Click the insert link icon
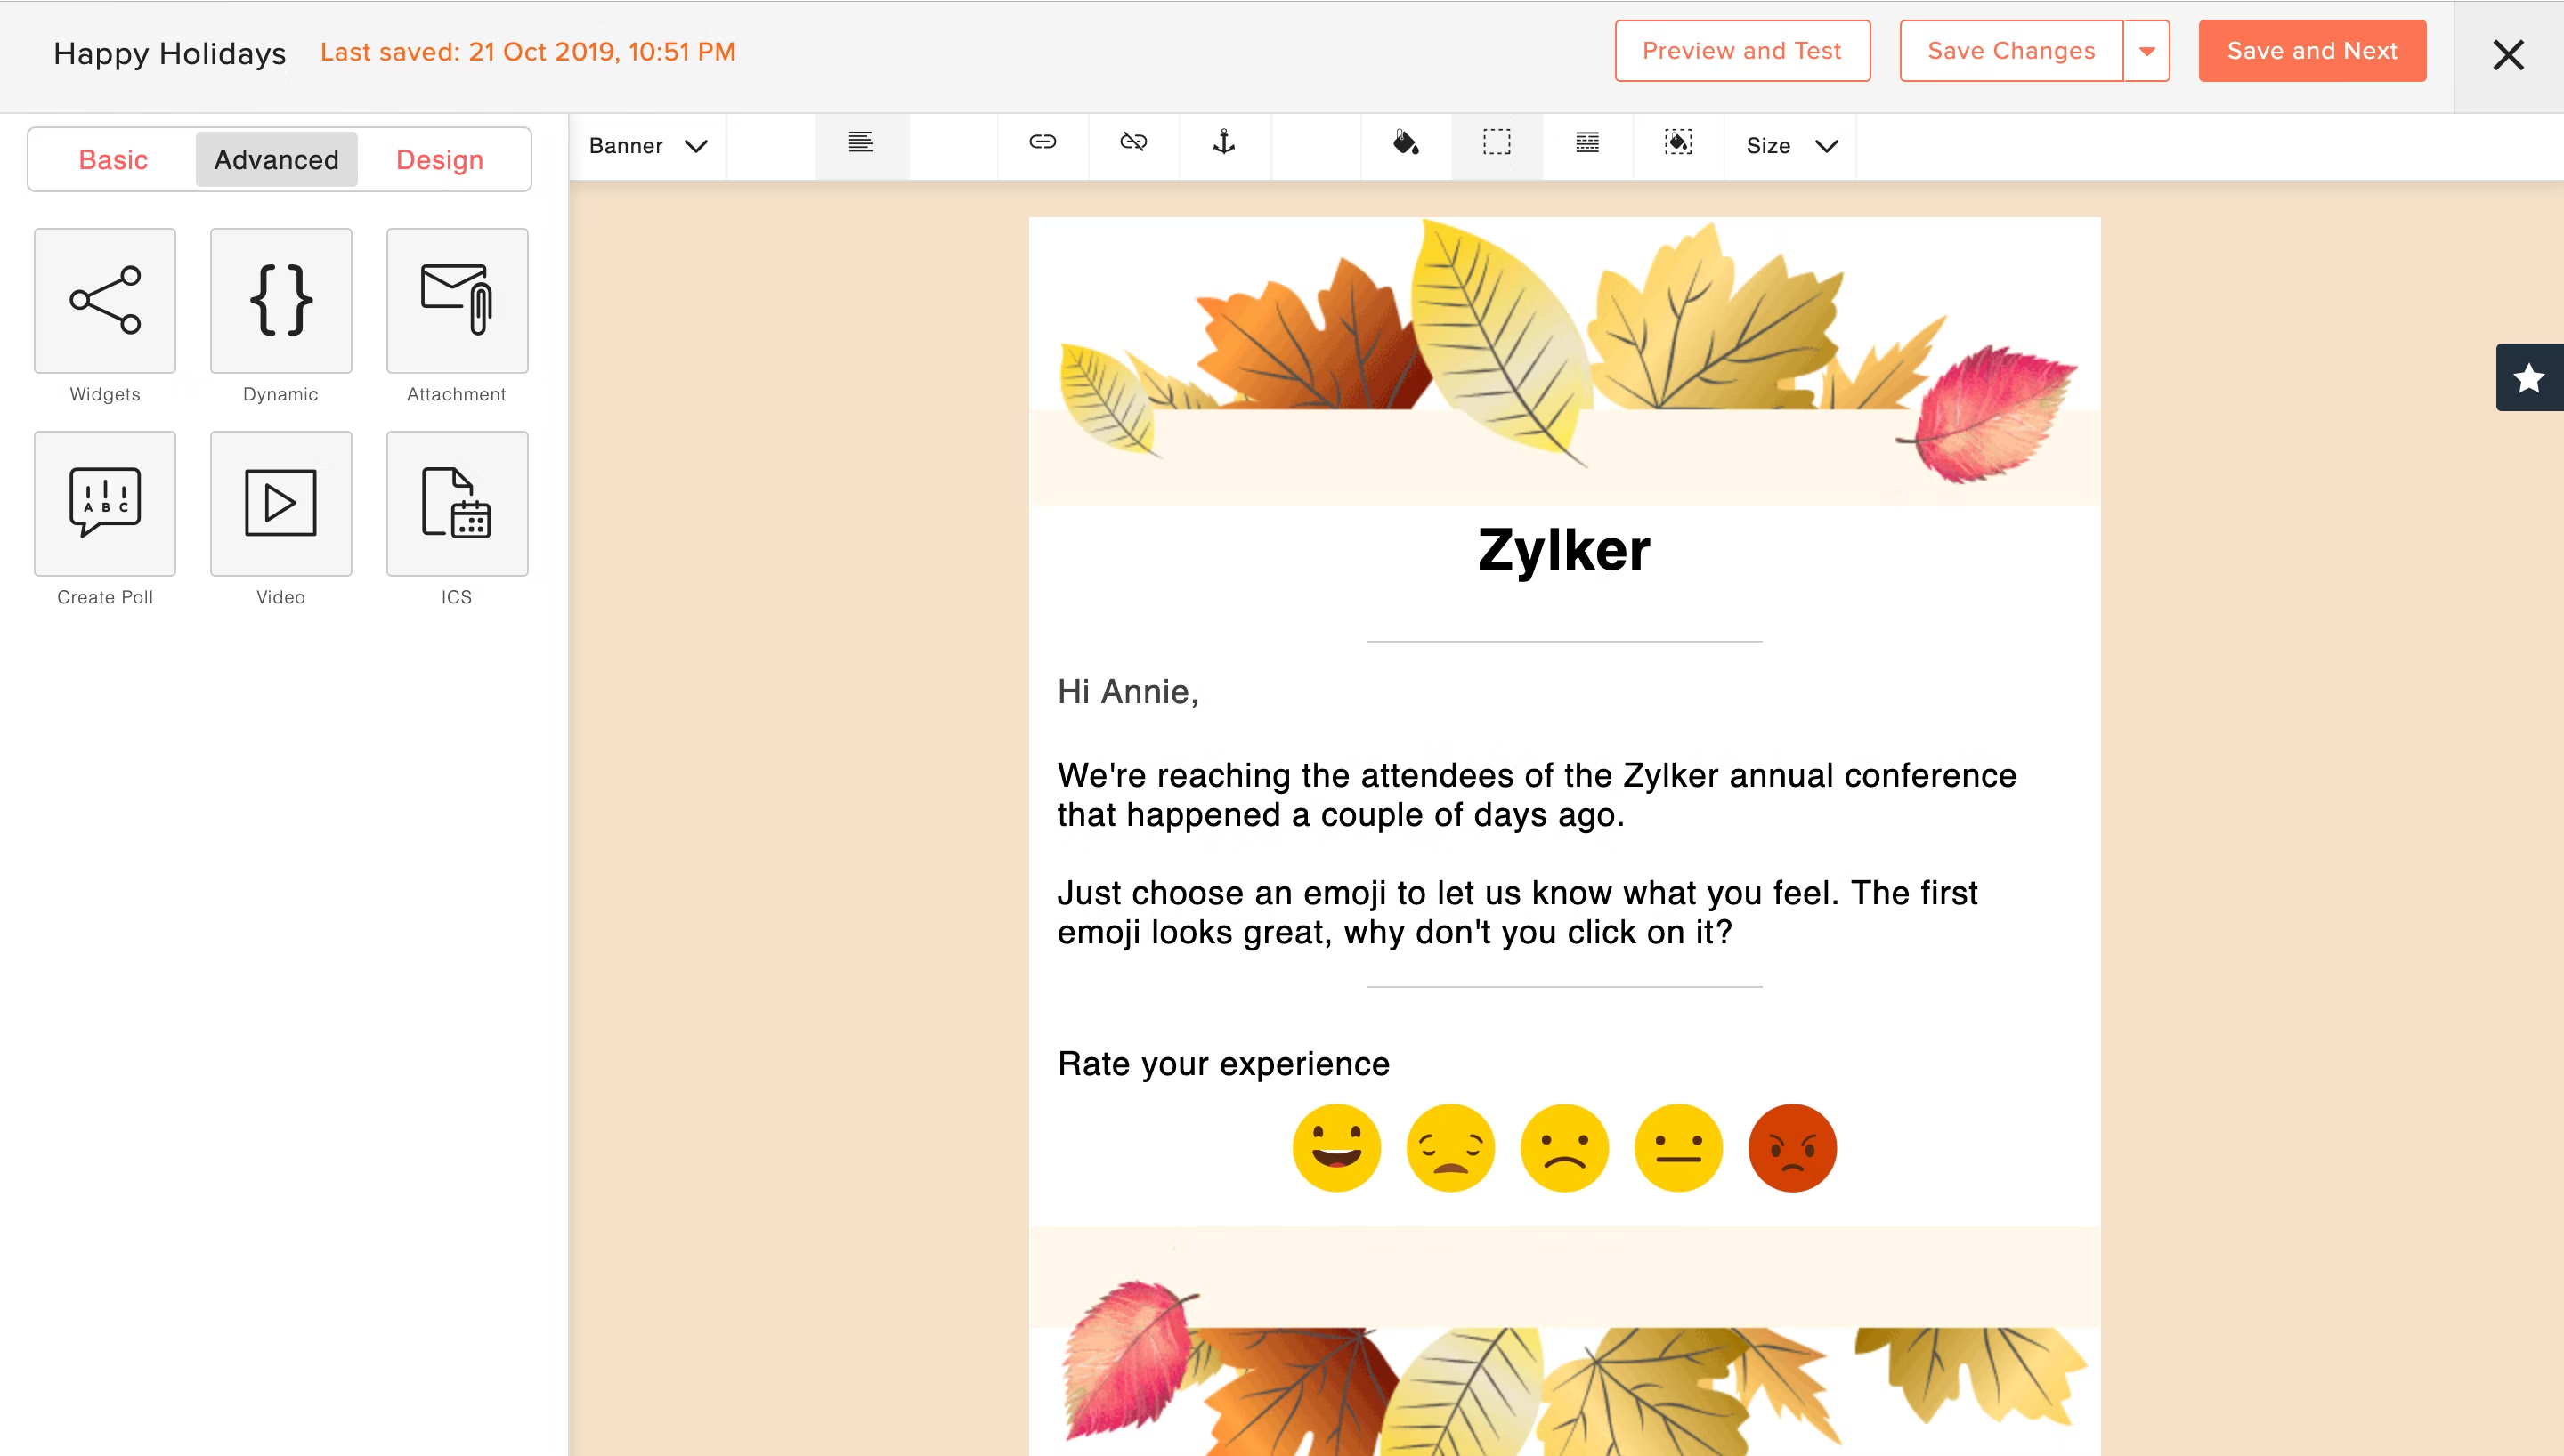The height and width of the screenshot is (1456, 2564). pos(1042,143)
